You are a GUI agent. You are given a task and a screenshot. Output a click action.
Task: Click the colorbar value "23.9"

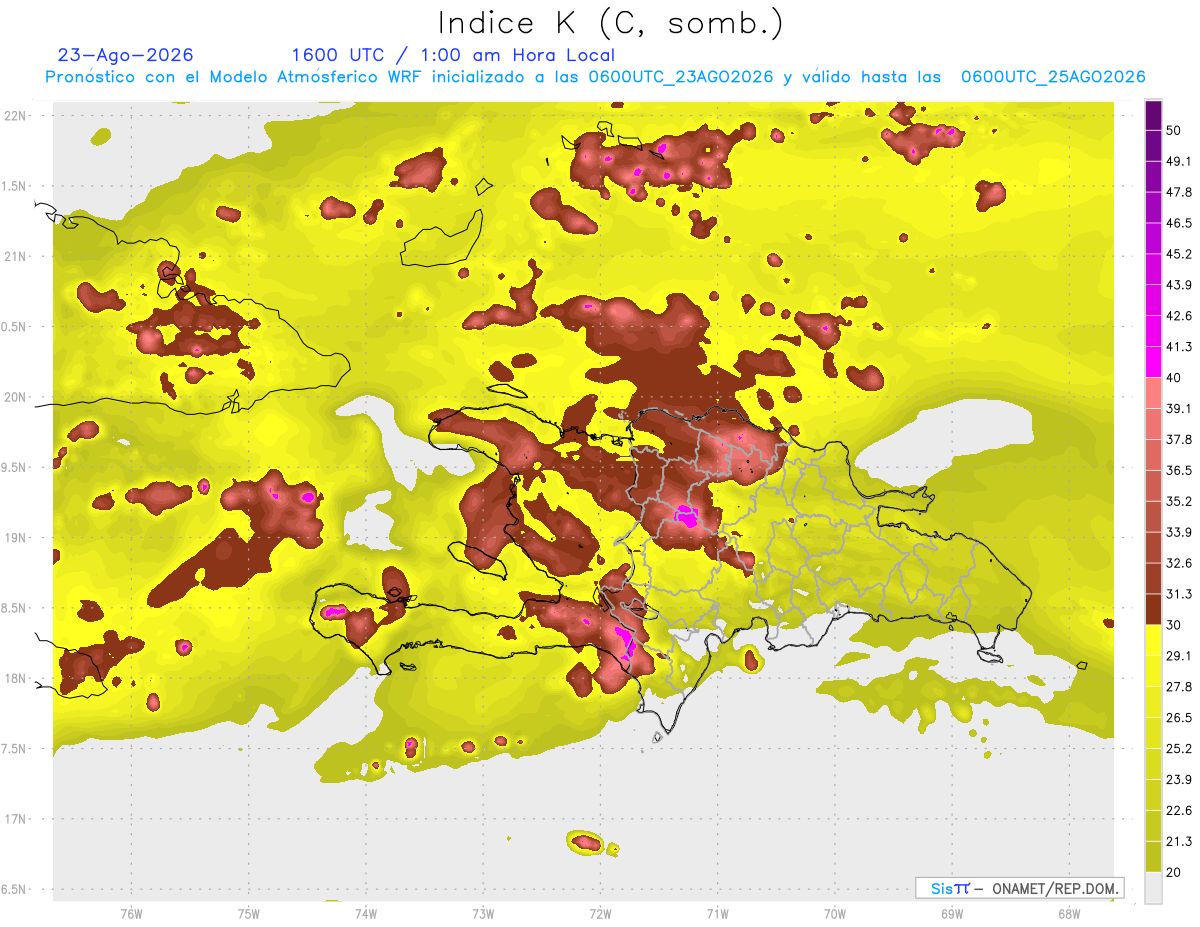point(1180,780)
